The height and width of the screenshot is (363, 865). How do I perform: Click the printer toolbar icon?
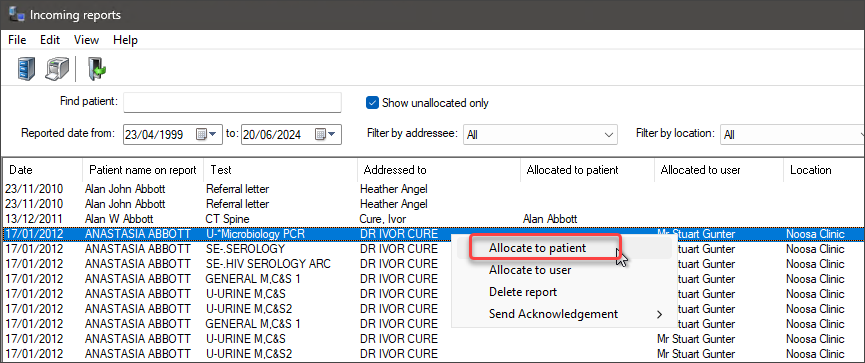(x=57, y=70)
